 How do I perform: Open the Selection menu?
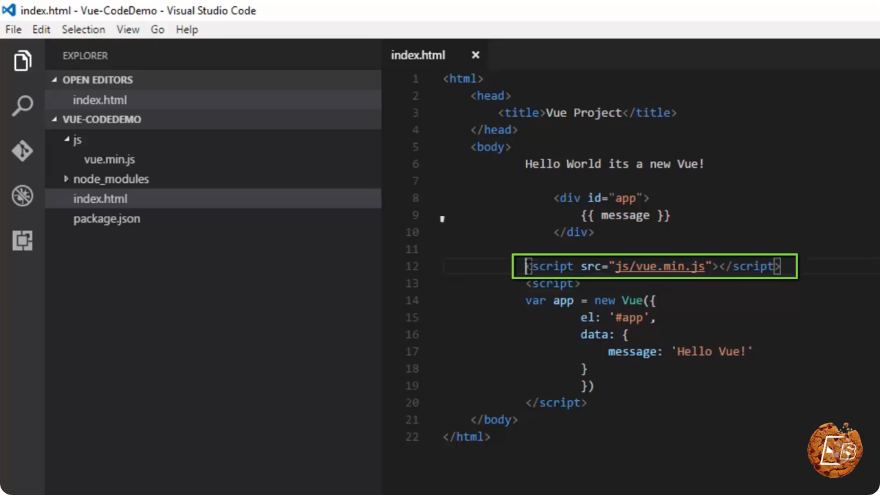click(x=83, y=30)
